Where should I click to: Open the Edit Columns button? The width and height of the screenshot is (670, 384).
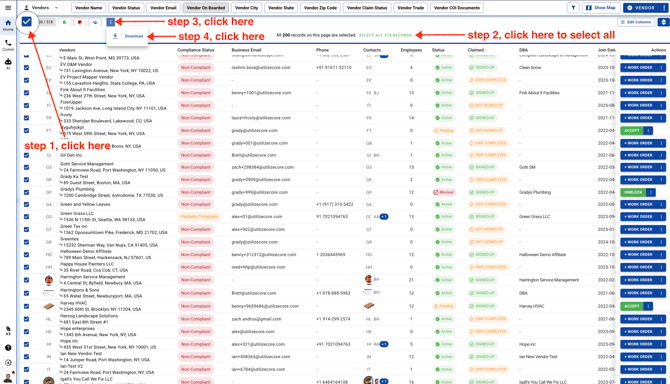636,22
